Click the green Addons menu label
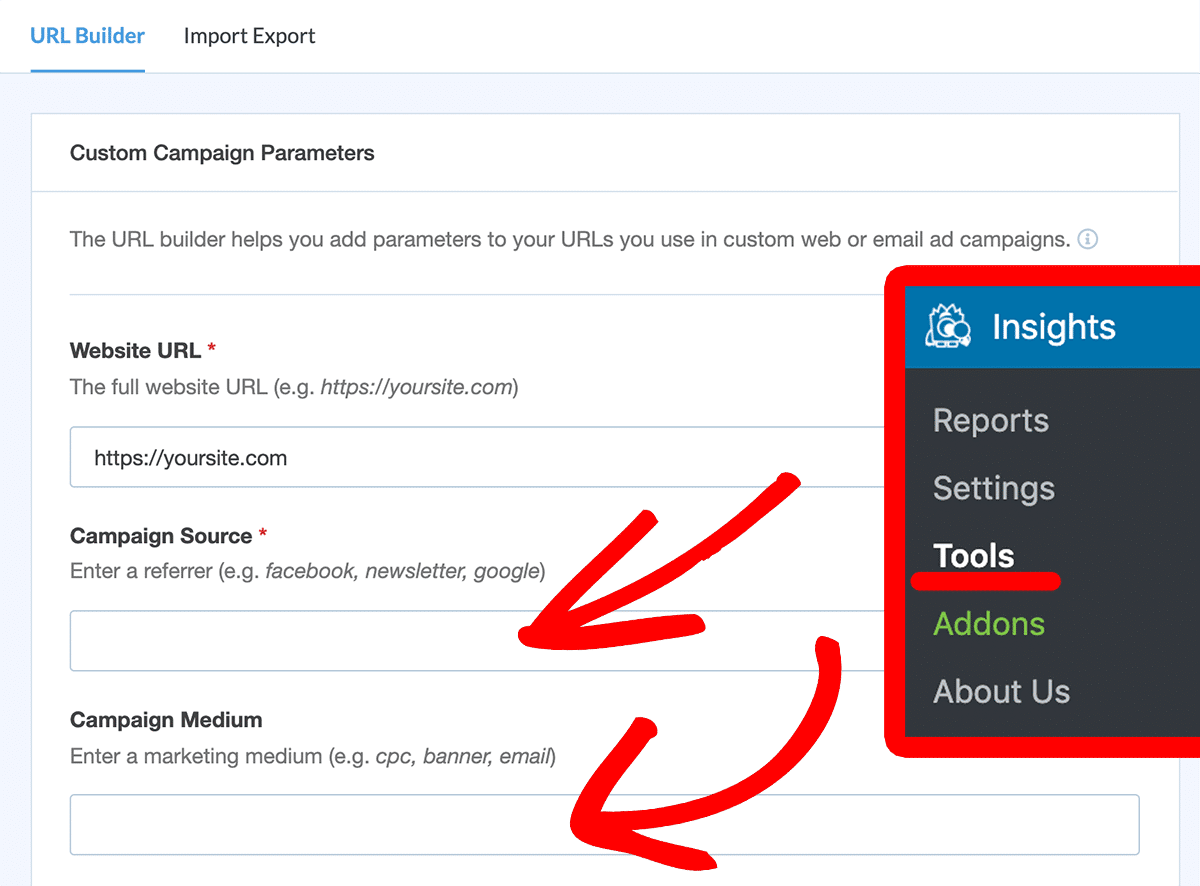The width and height of the screenshot is (1200, 886). point(989,623)
